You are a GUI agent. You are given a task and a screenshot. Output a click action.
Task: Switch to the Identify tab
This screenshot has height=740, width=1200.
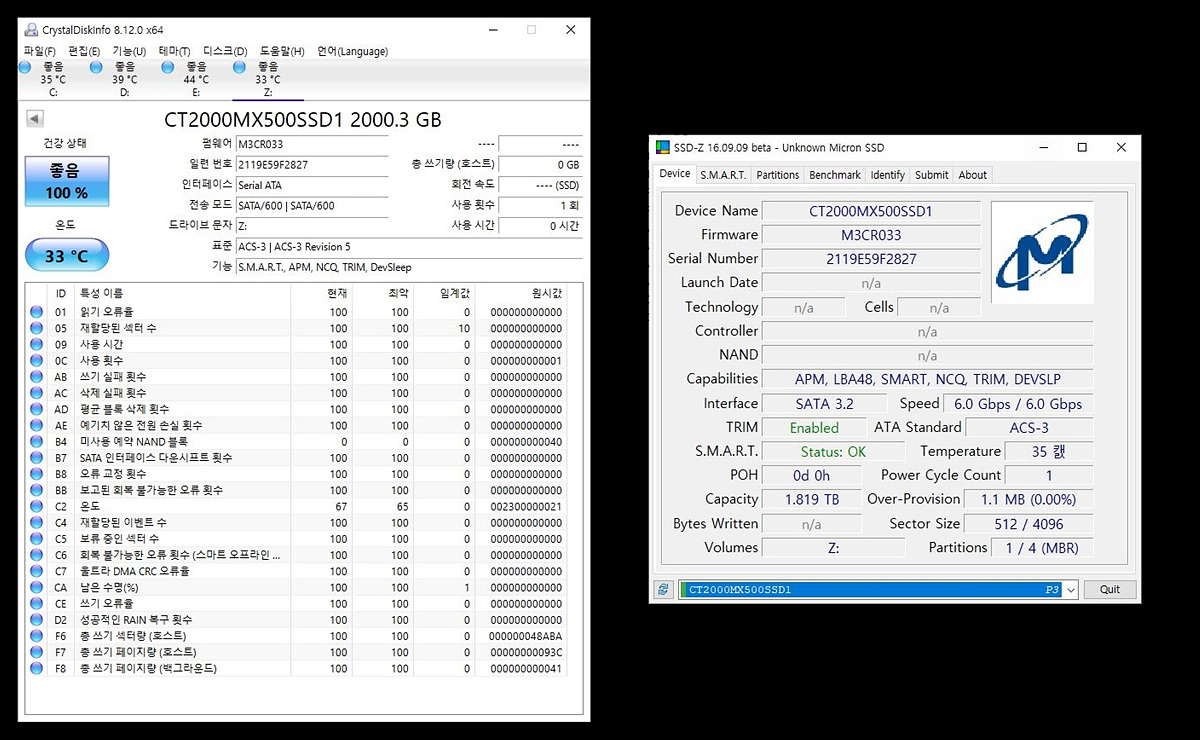pos(888,175)
